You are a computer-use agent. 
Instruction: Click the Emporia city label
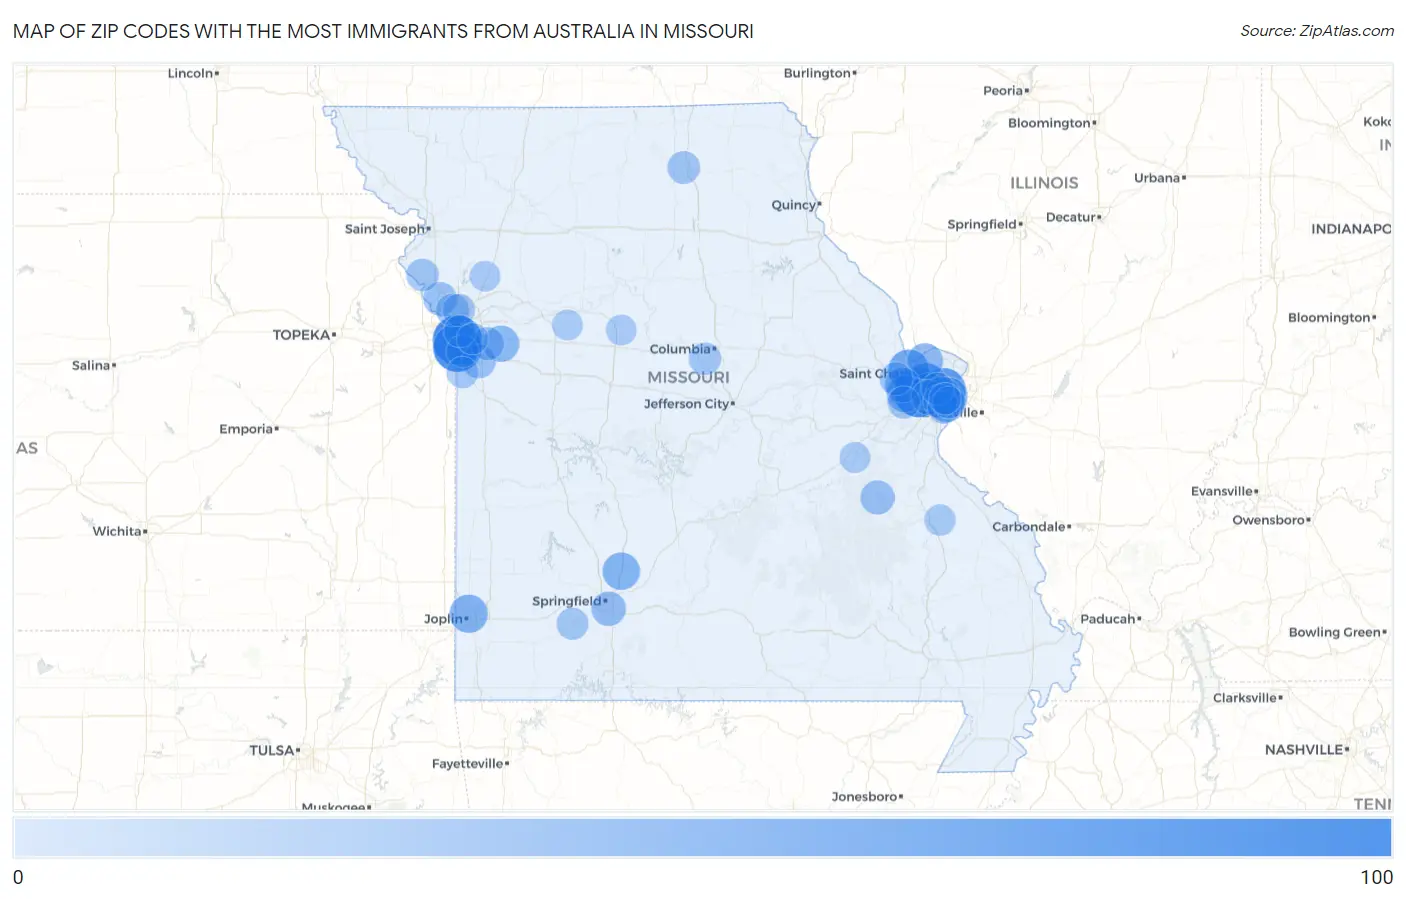coord(246,429)
